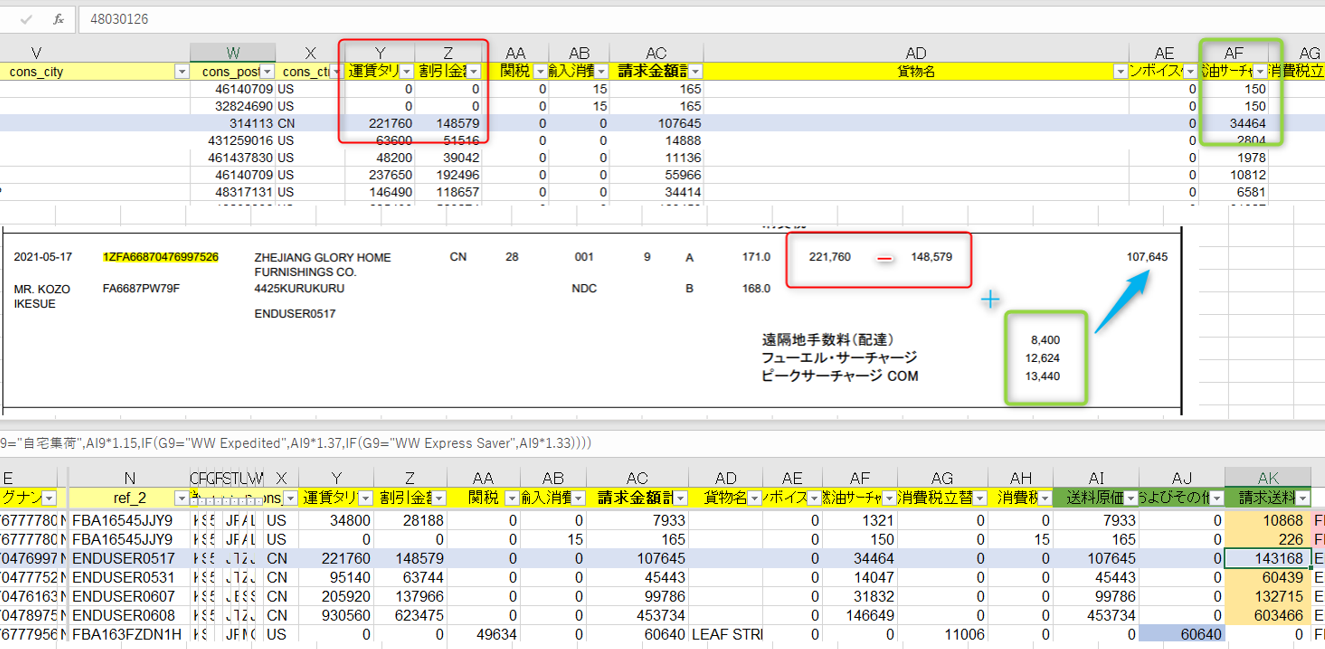Image resolution: width=1325 pixels, height=649 pixels.
Task: Click fuel surcharge cell 6581
Action: (x=1234, y=192)
